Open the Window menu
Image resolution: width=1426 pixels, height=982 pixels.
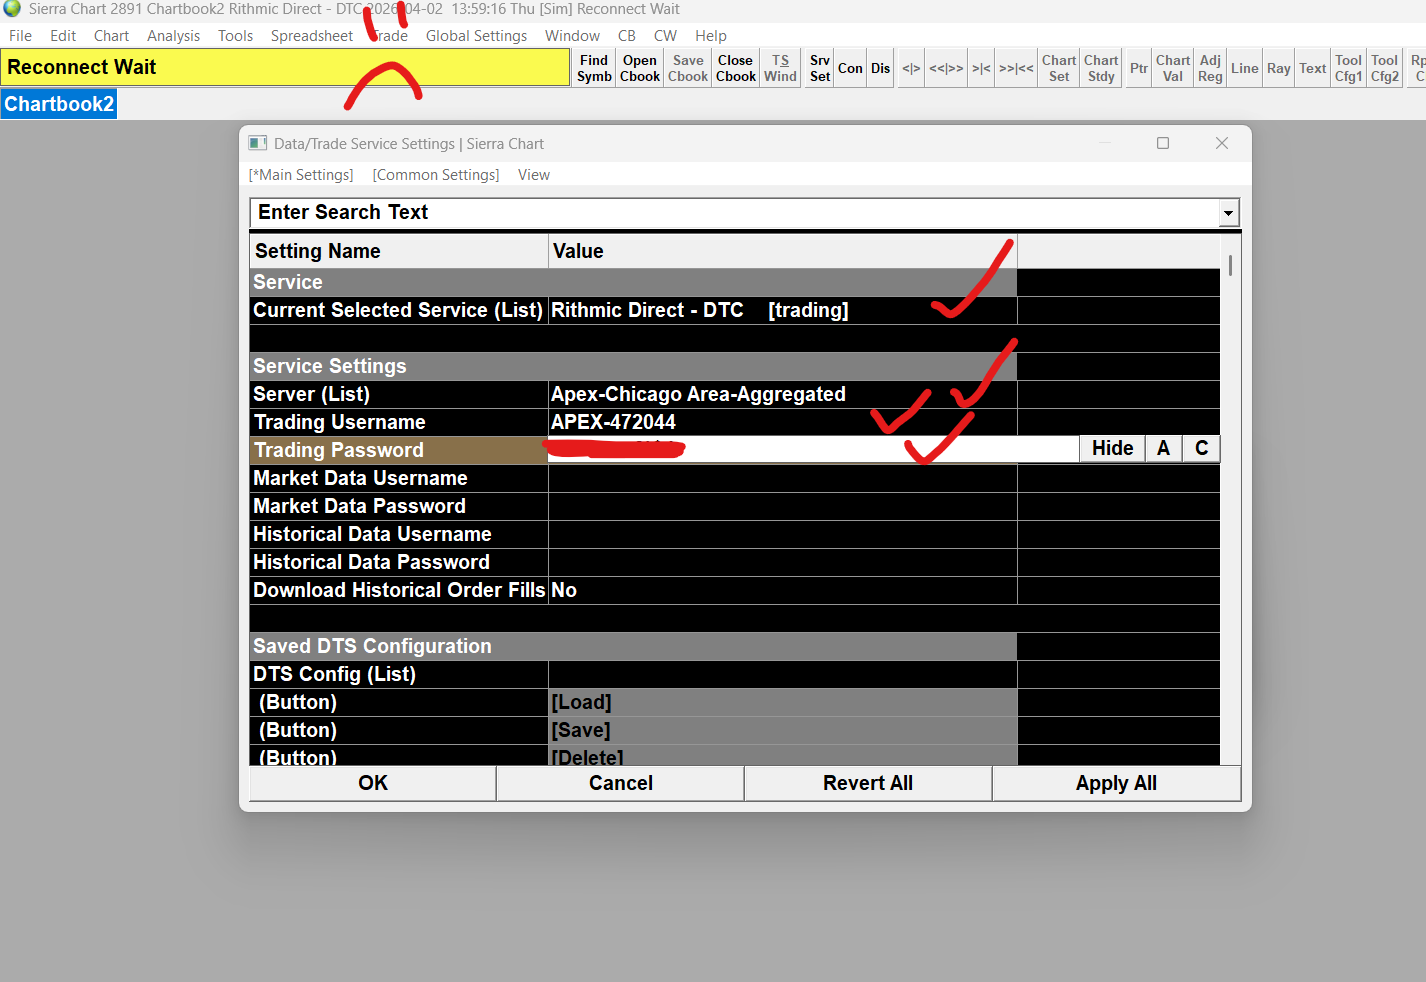point(572,36)
